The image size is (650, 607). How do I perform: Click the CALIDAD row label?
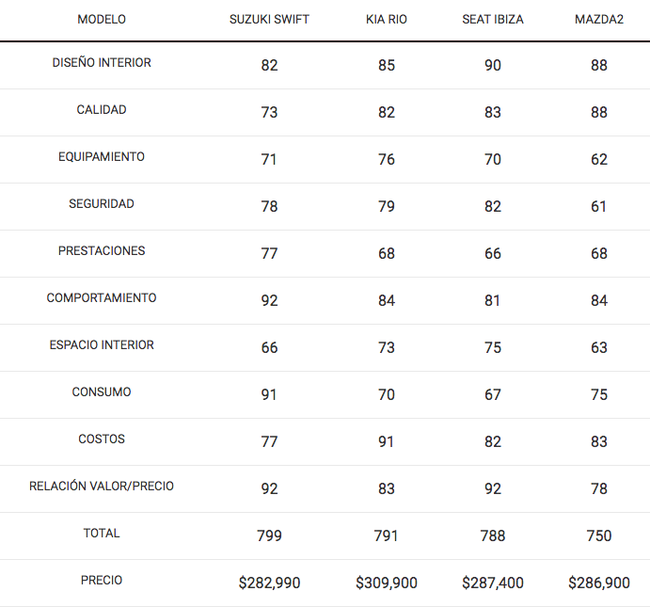click(102, 109)
